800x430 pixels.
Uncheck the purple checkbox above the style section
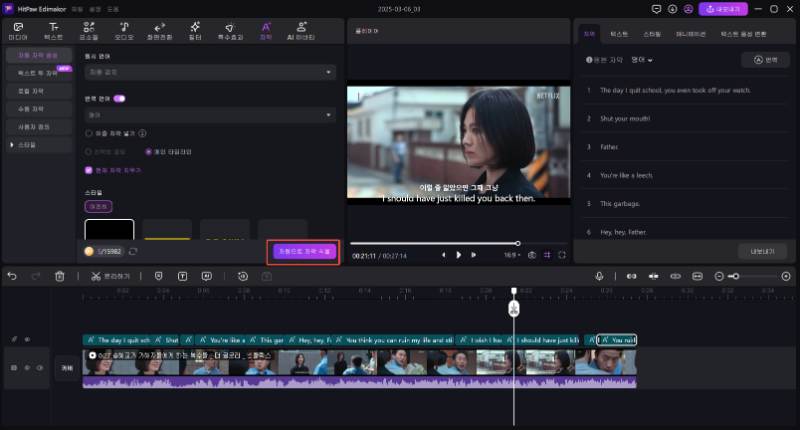(x=88, y=170)
